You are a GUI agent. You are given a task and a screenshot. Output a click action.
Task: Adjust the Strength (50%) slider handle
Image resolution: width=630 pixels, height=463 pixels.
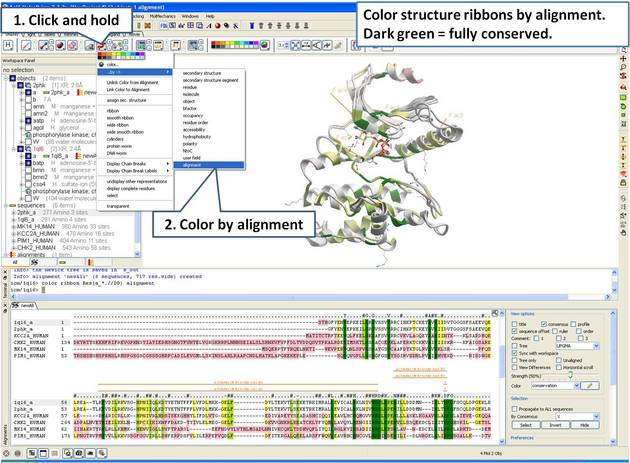[570, 375]
